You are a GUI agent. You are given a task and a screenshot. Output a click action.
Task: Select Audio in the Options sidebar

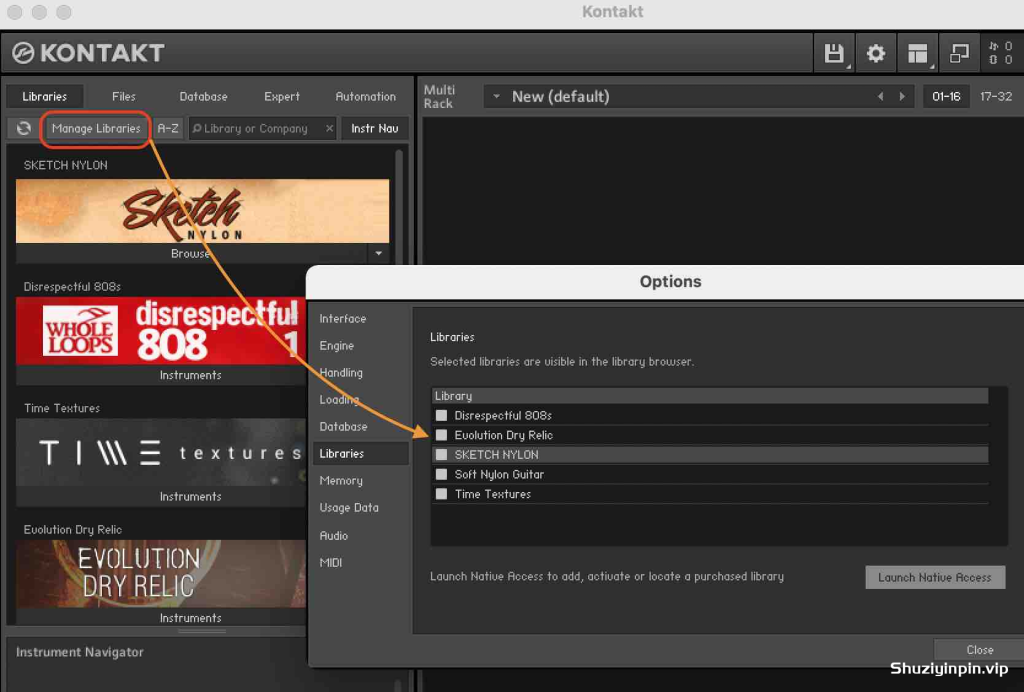pyautogui.click(x=334, y=535)
